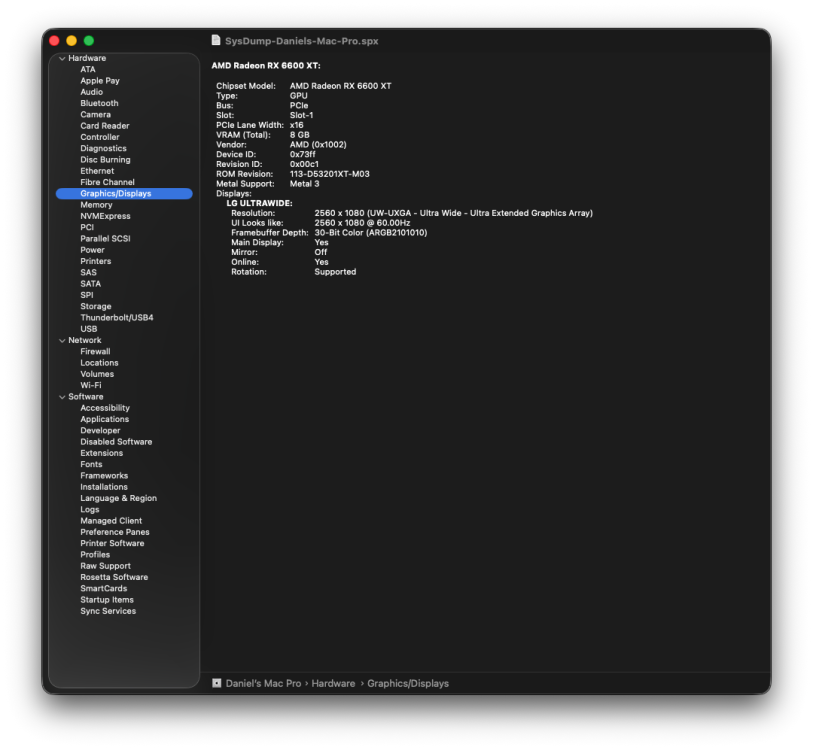Click the computer icon in path bar

pos(217,683)
